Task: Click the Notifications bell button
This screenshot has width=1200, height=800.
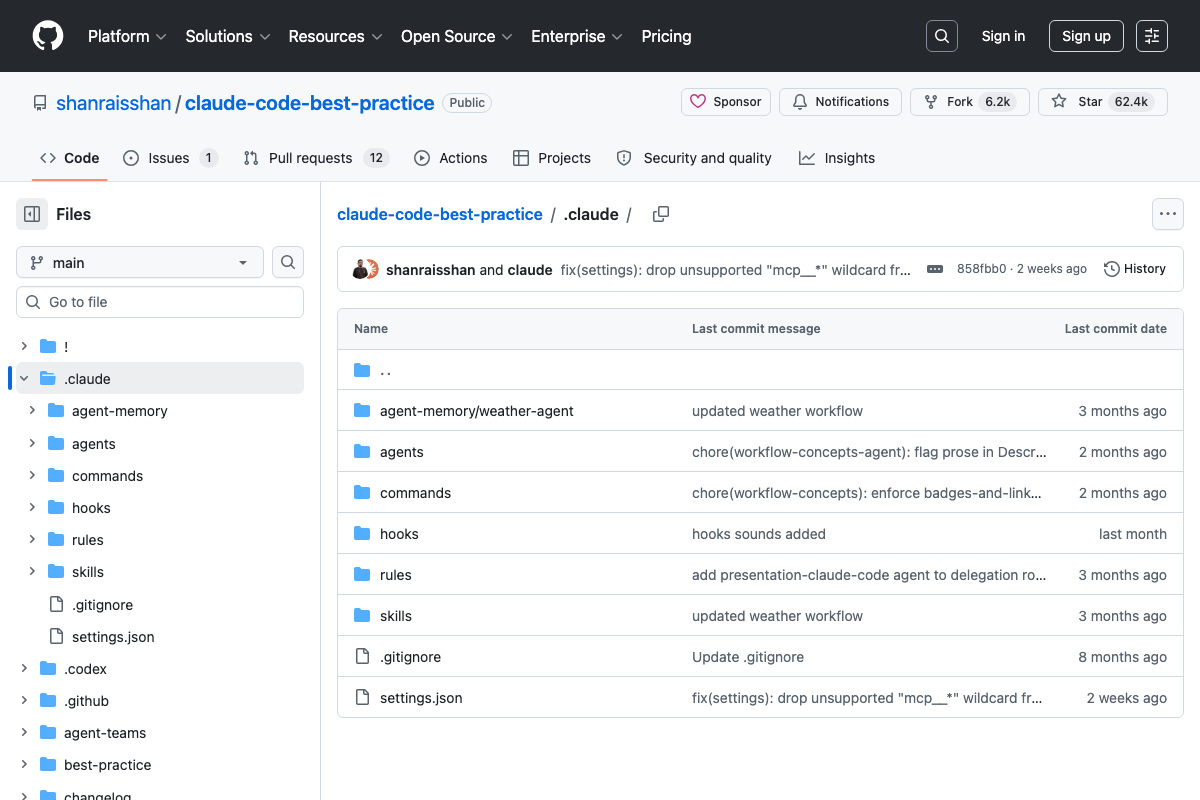Action: [x=840, y=102]
